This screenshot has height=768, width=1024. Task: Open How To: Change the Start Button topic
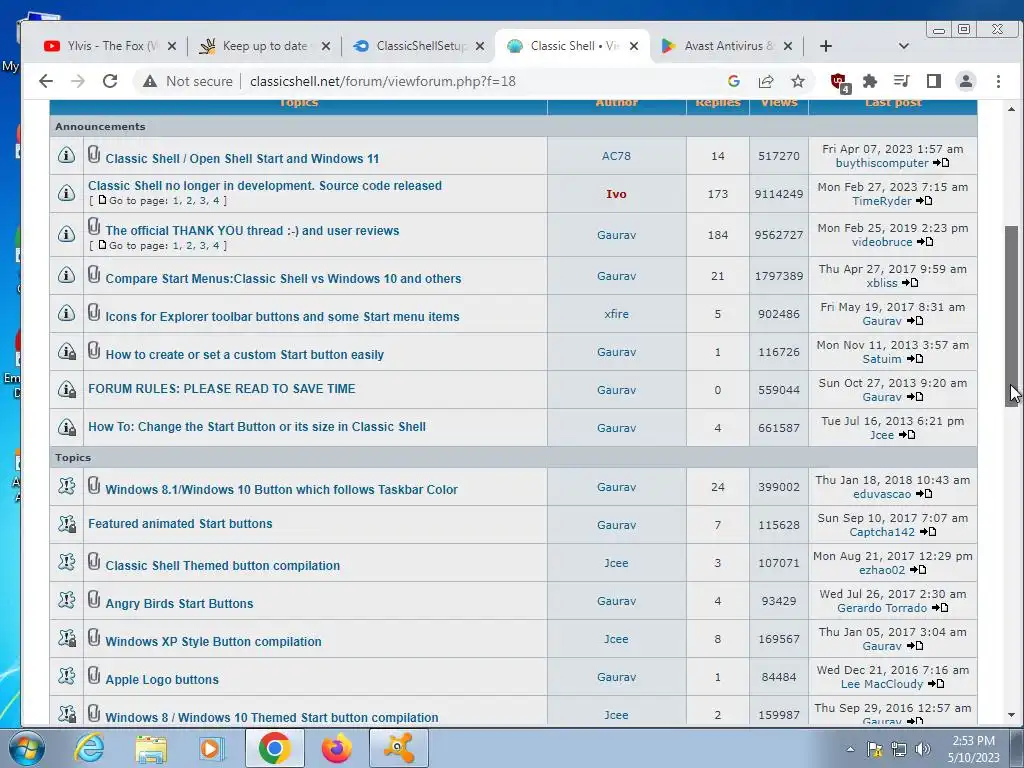tap(257, 426)
